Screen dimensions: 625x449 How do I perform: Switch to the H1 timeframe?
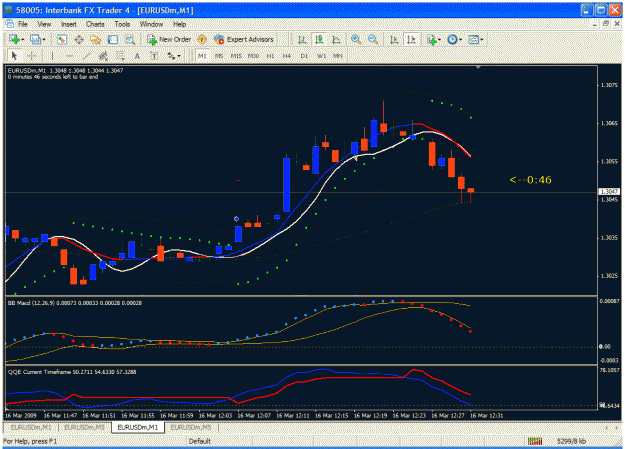[270, 56]
